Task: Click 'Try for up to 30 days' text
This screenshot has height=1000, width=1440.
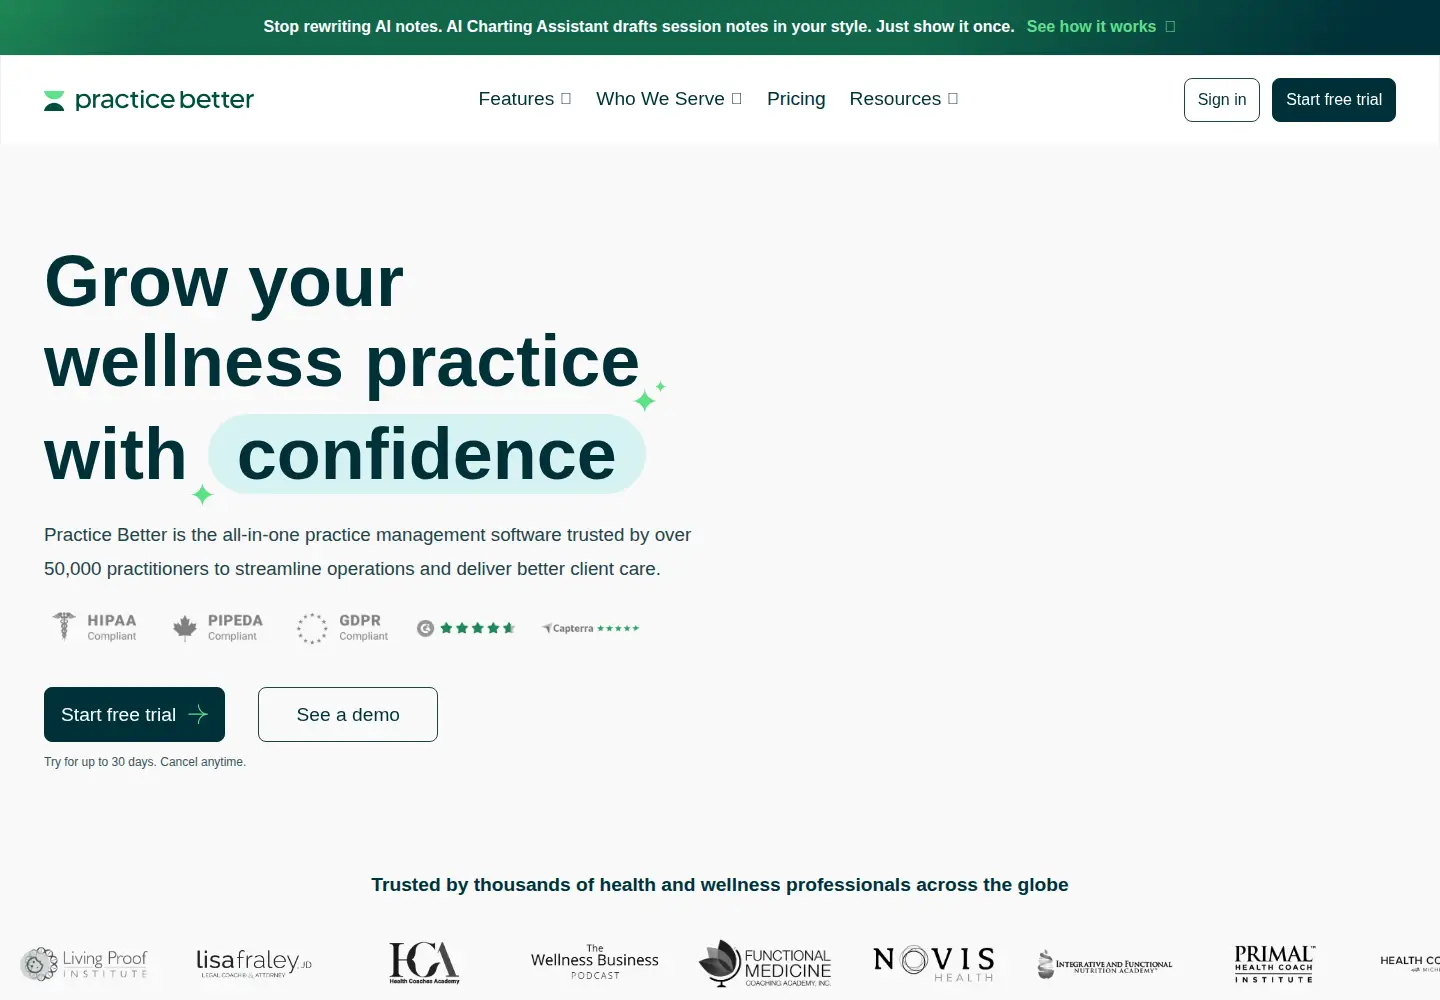Action: tap(145, 762)
